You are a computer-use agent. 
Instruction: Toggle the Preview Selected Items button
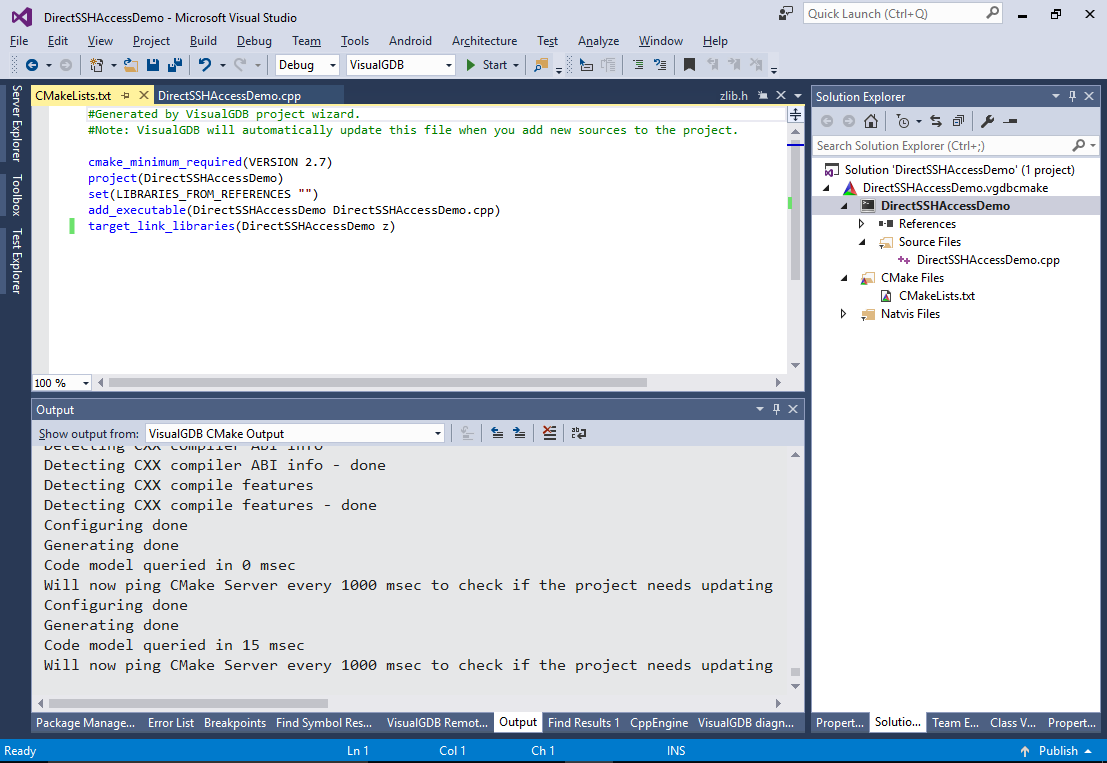1010,121
